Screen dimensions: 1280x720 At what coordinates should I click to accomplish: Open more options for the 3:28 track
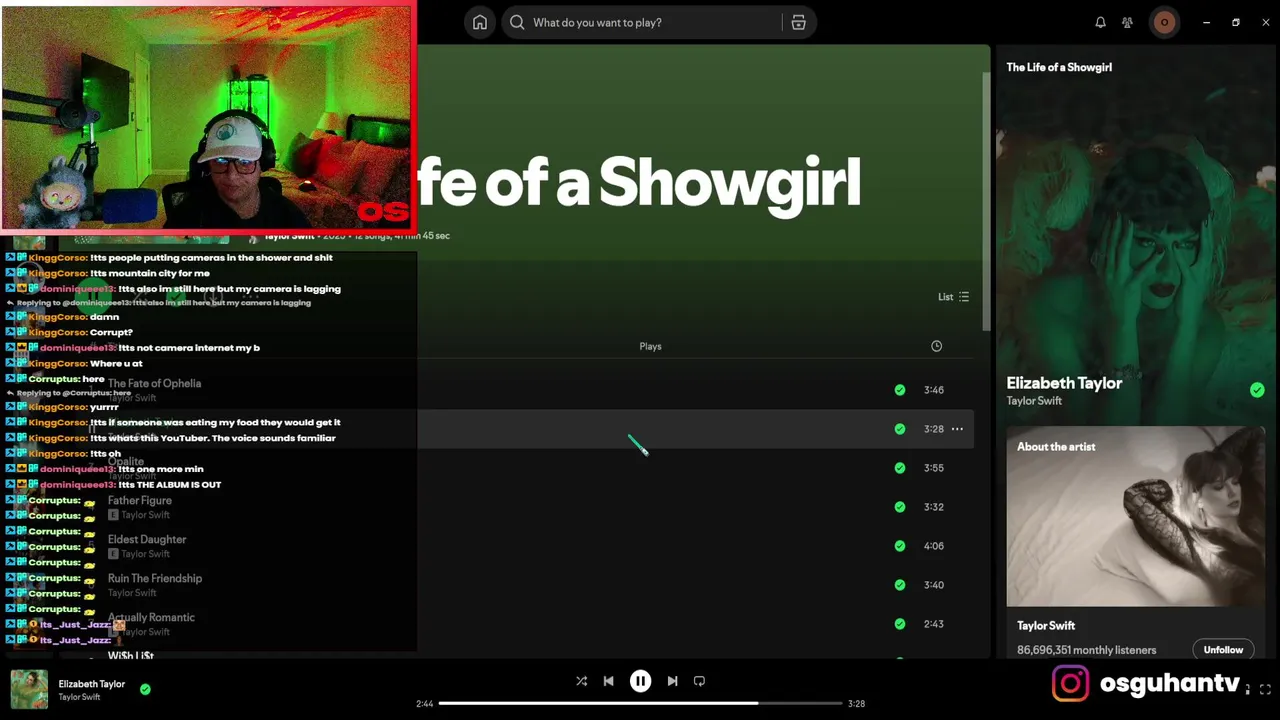pyautogui.click(x=957, y=429)
